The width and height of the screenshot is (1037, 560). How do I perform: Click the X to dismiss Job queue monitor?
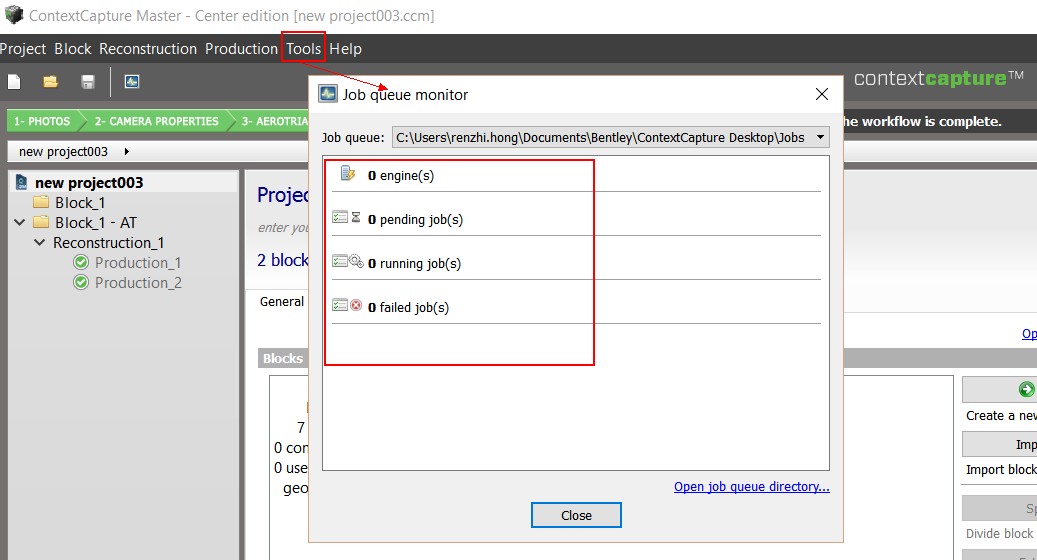coord(821,94)
